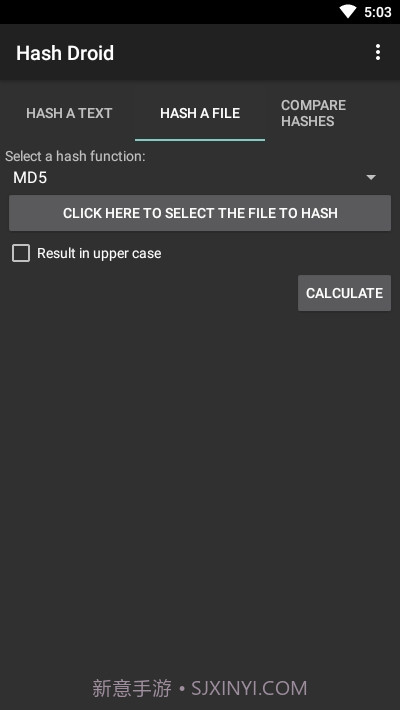Tap the blank app bar area beside the title
The image size is (400, 710).
tap(242, 53)
